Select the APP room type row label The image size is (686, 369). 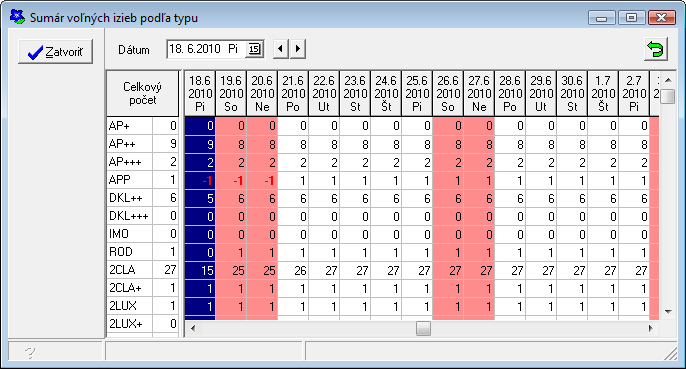point(130,180)
